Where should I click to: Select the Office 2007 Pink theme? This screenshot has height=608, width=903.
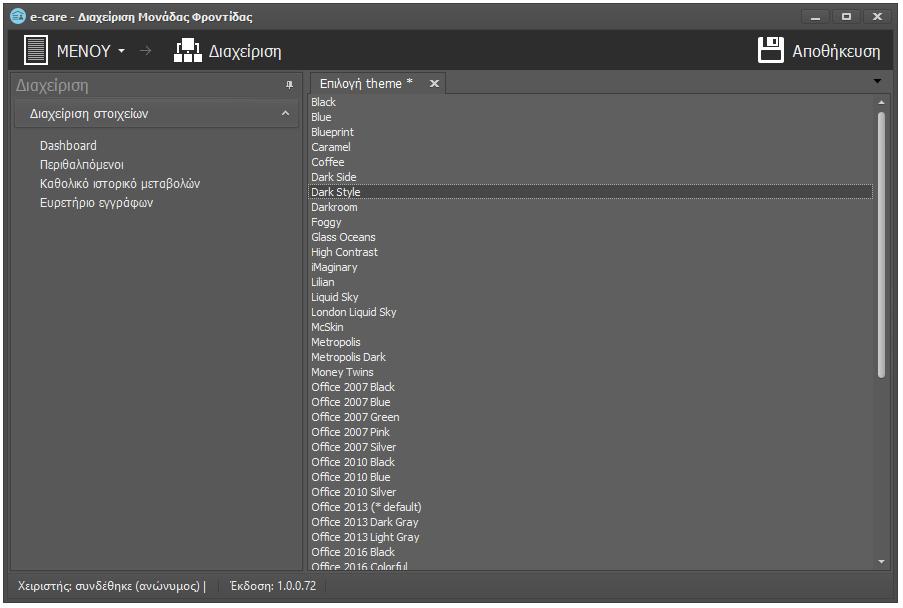(x=591, y=431)
